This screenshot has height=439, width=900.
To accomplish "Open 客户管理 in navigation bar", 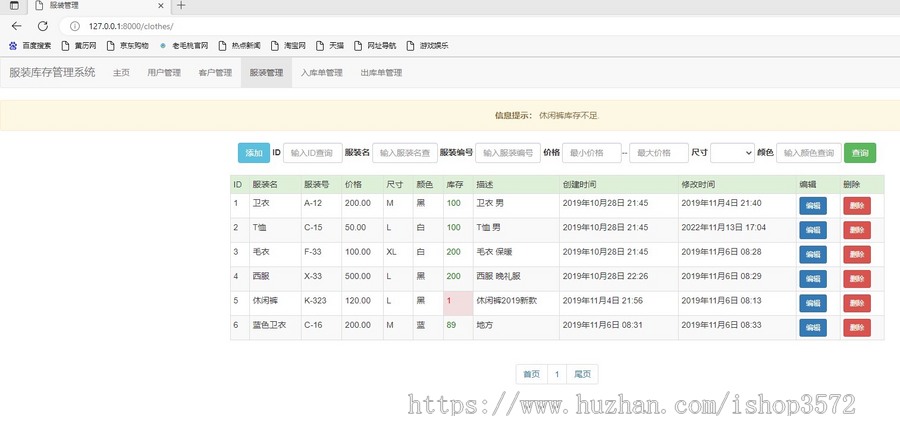I will tap(215, 73).
